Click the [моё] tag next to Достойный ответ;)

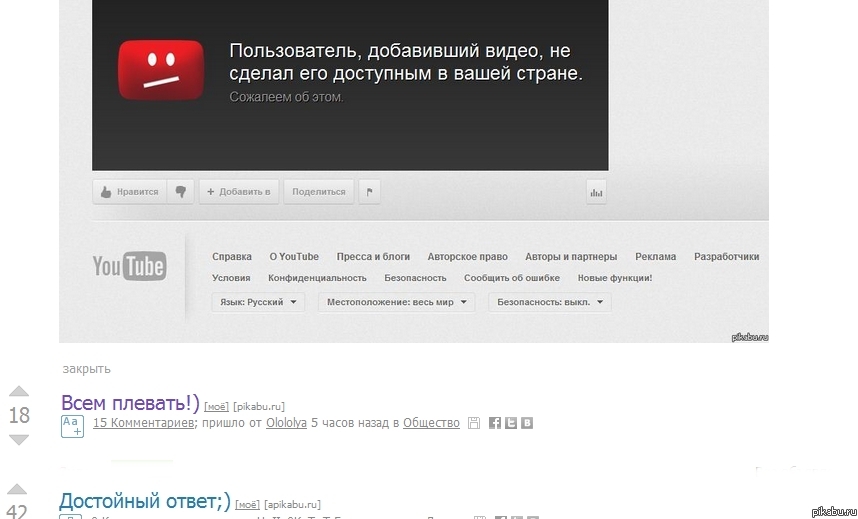(x=247, y=505)
